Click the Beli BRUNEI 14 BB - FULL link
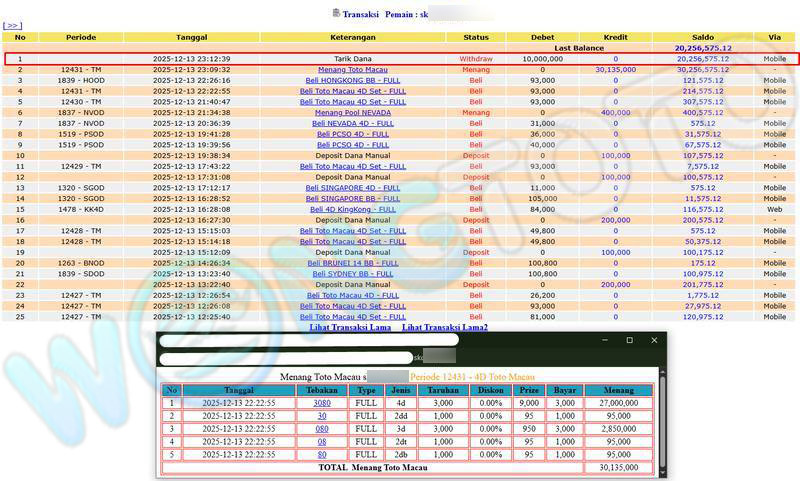This screenshot has height=481, width=800. point(353,263)
